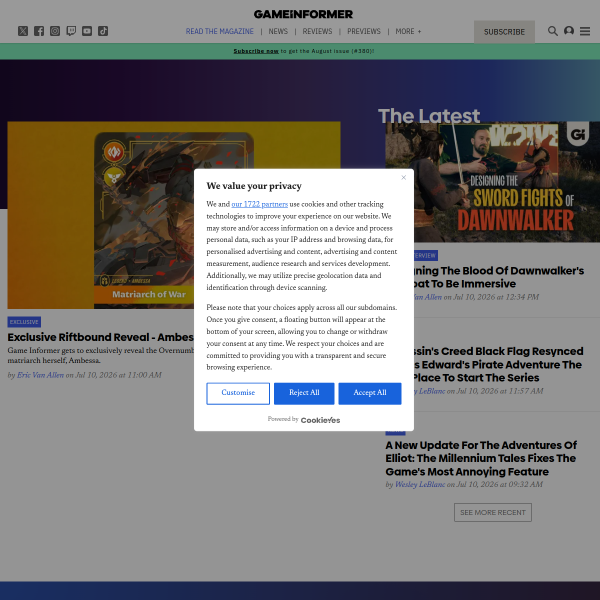
Task: Open the Instagram social icon
Action: (x=55, y=31)
